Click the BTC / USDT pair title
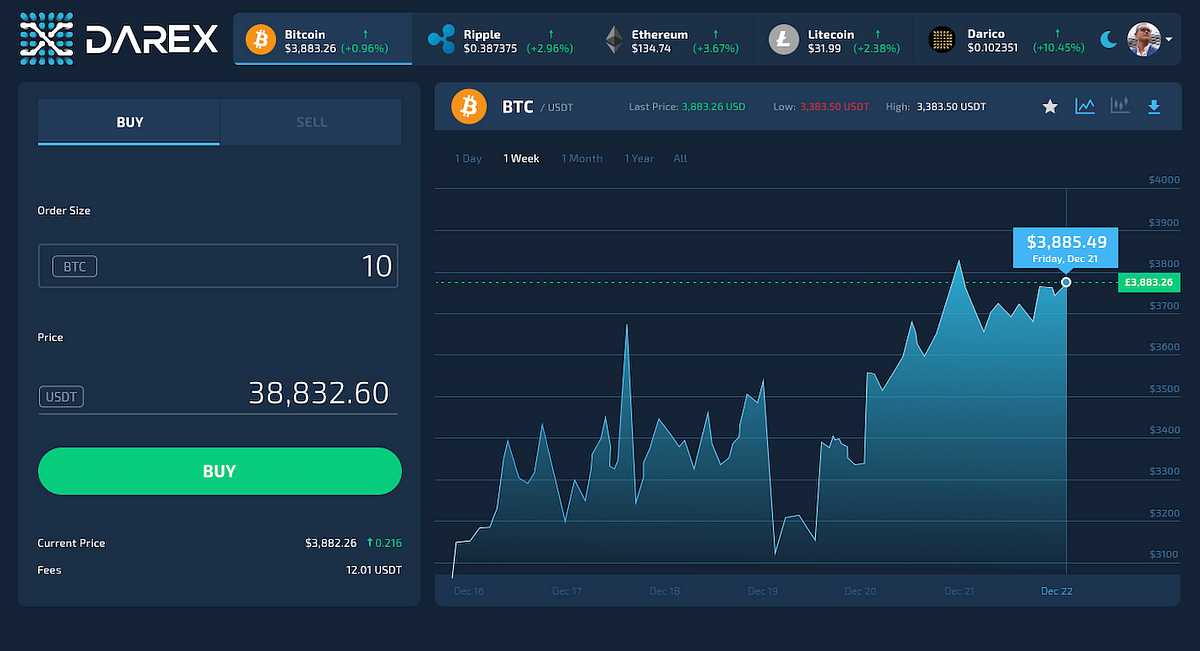1200x651 pixels. 537,106
